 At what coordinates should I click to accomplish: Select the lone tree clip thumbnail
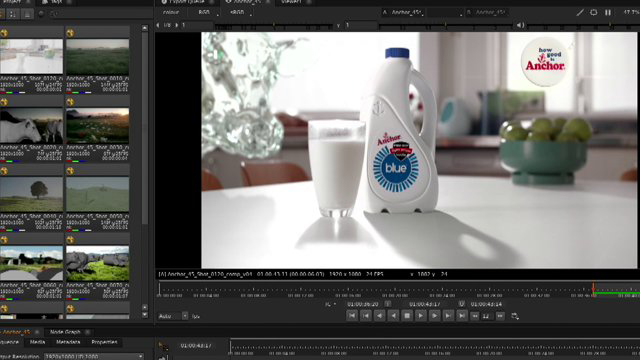point(31,194)
